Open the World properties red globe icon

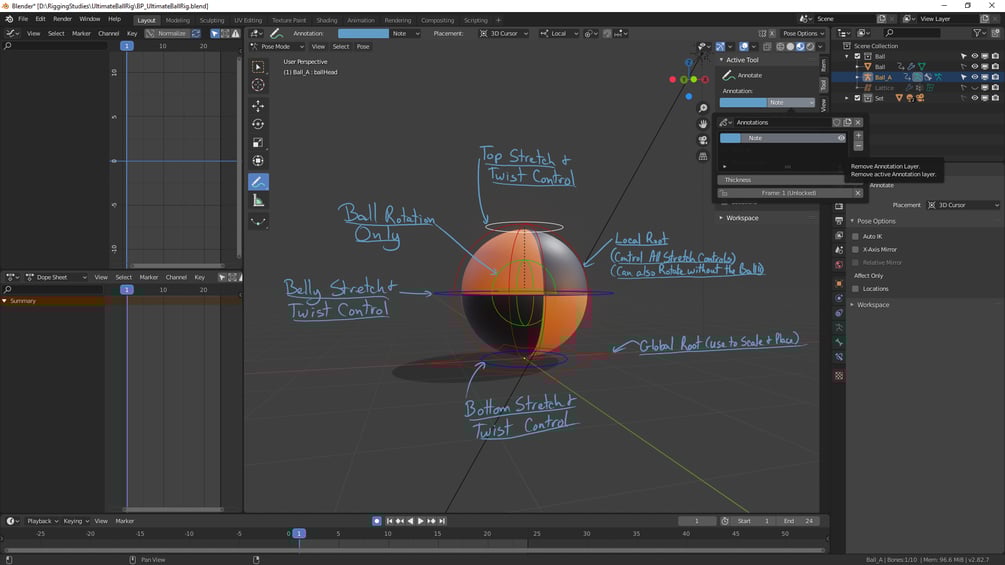click(x=839, y=265)
